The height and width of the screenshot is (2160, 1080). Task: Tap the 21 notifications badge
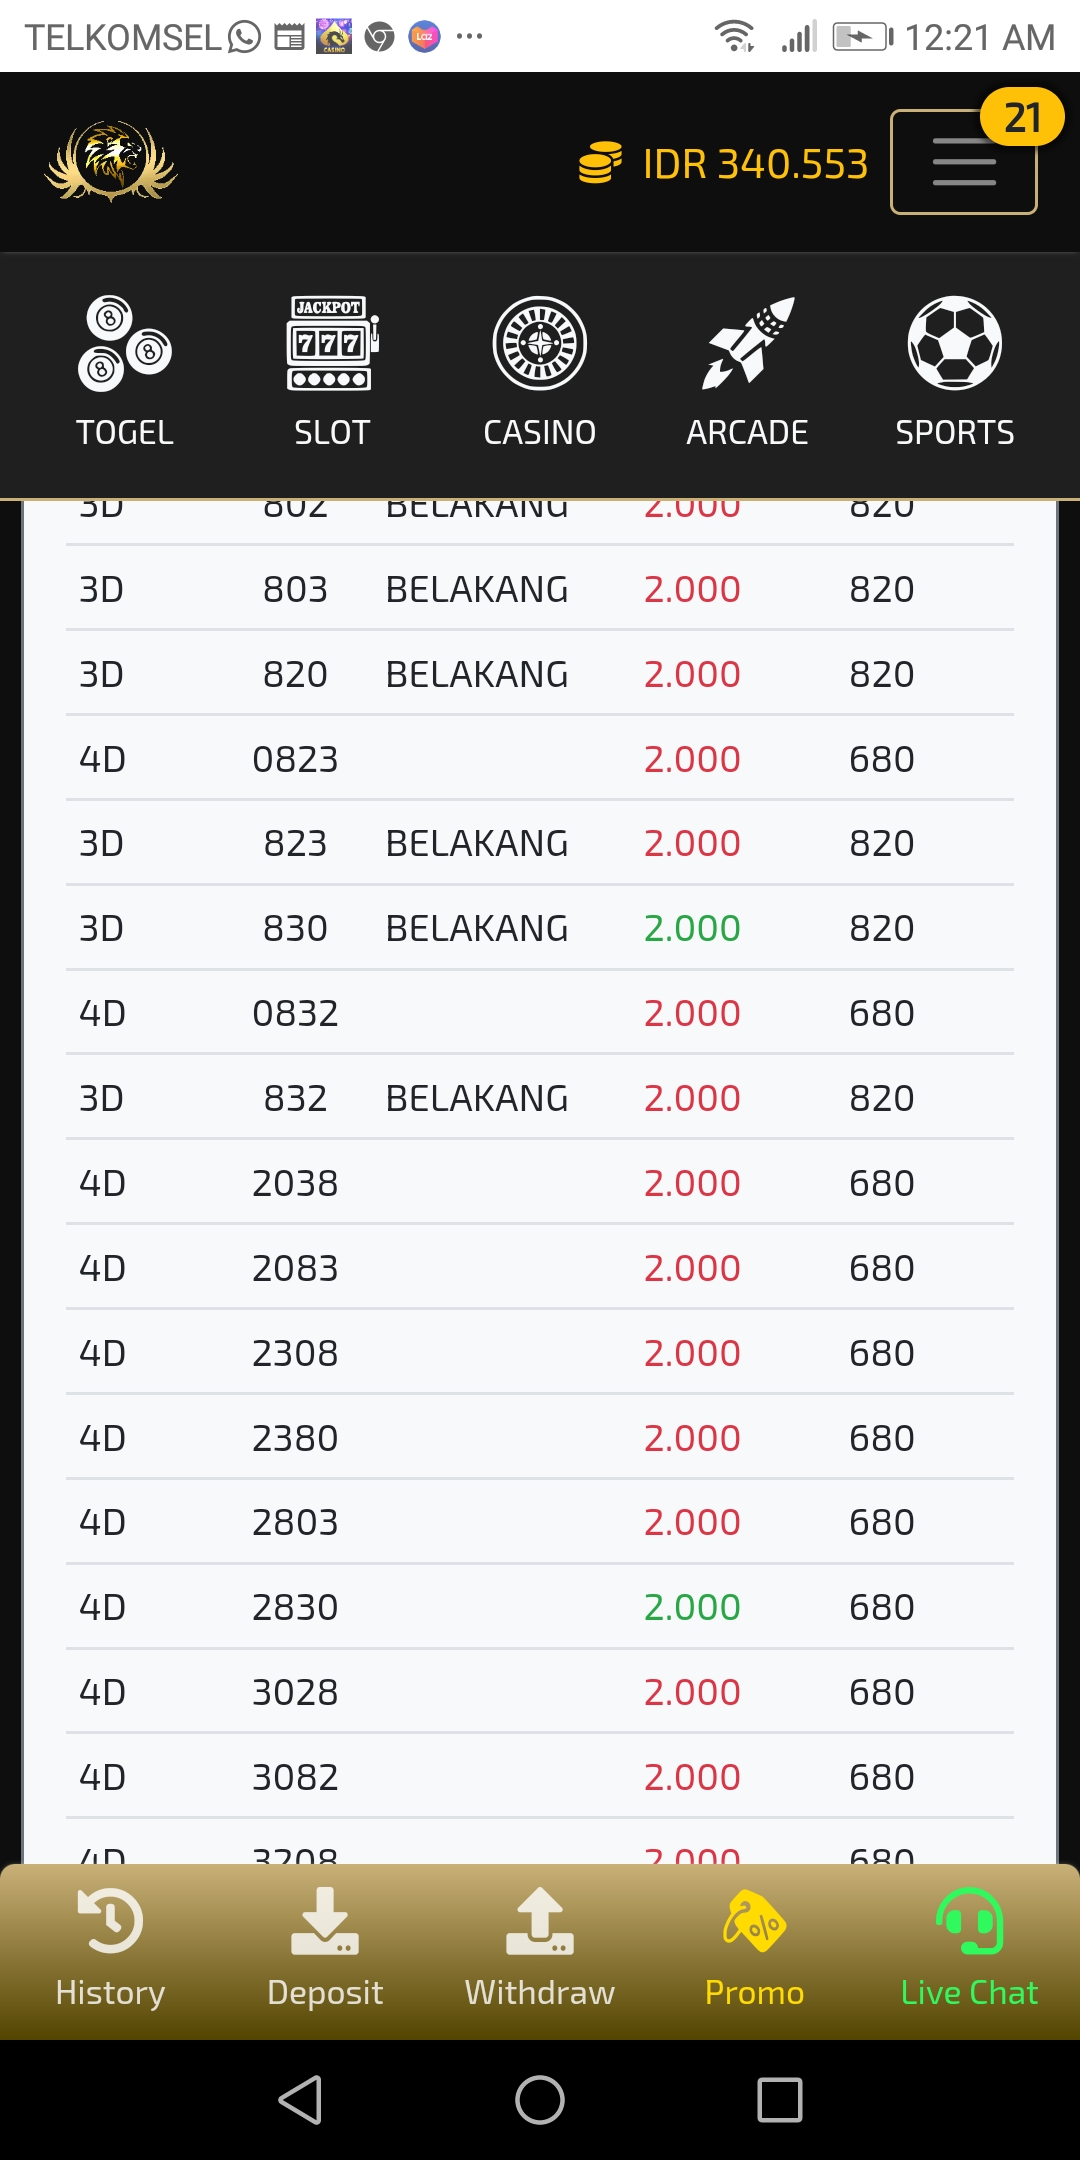[1022, 118]
